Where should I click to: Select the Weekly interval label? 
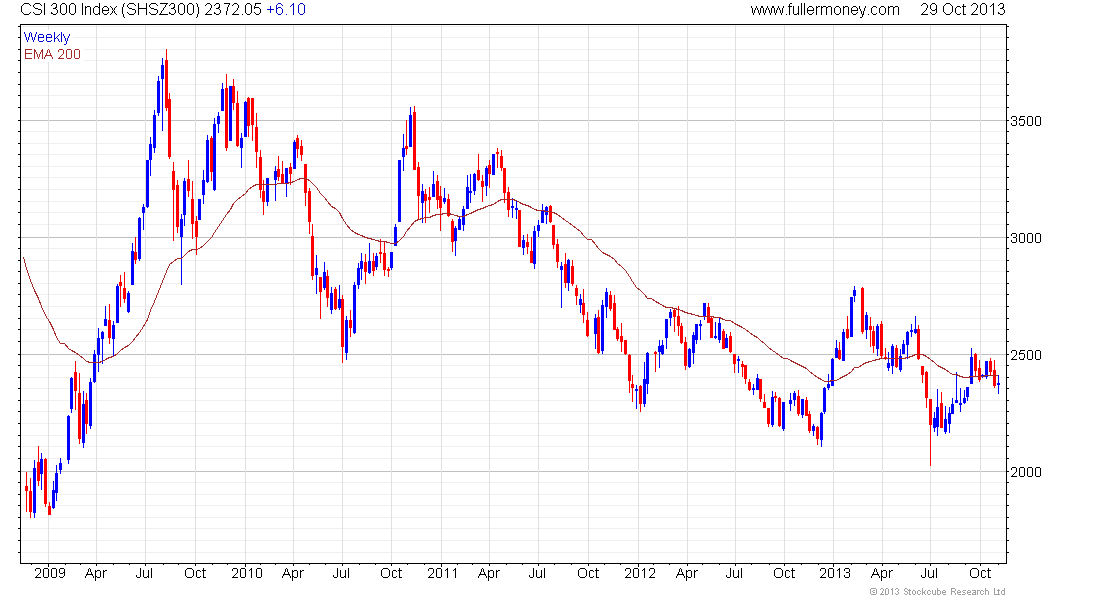(47, 37)
